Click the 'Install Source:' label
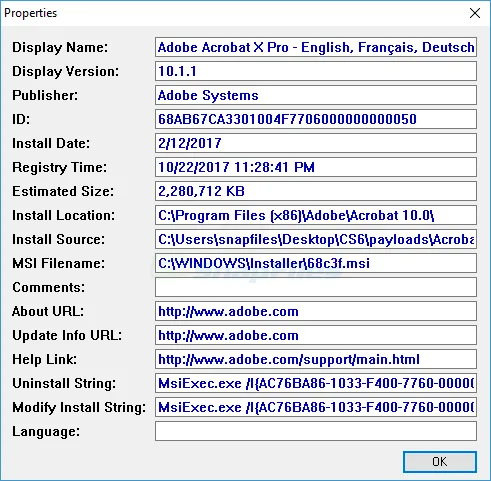Screen dimensions: 491x481 [x=58, y=239]
